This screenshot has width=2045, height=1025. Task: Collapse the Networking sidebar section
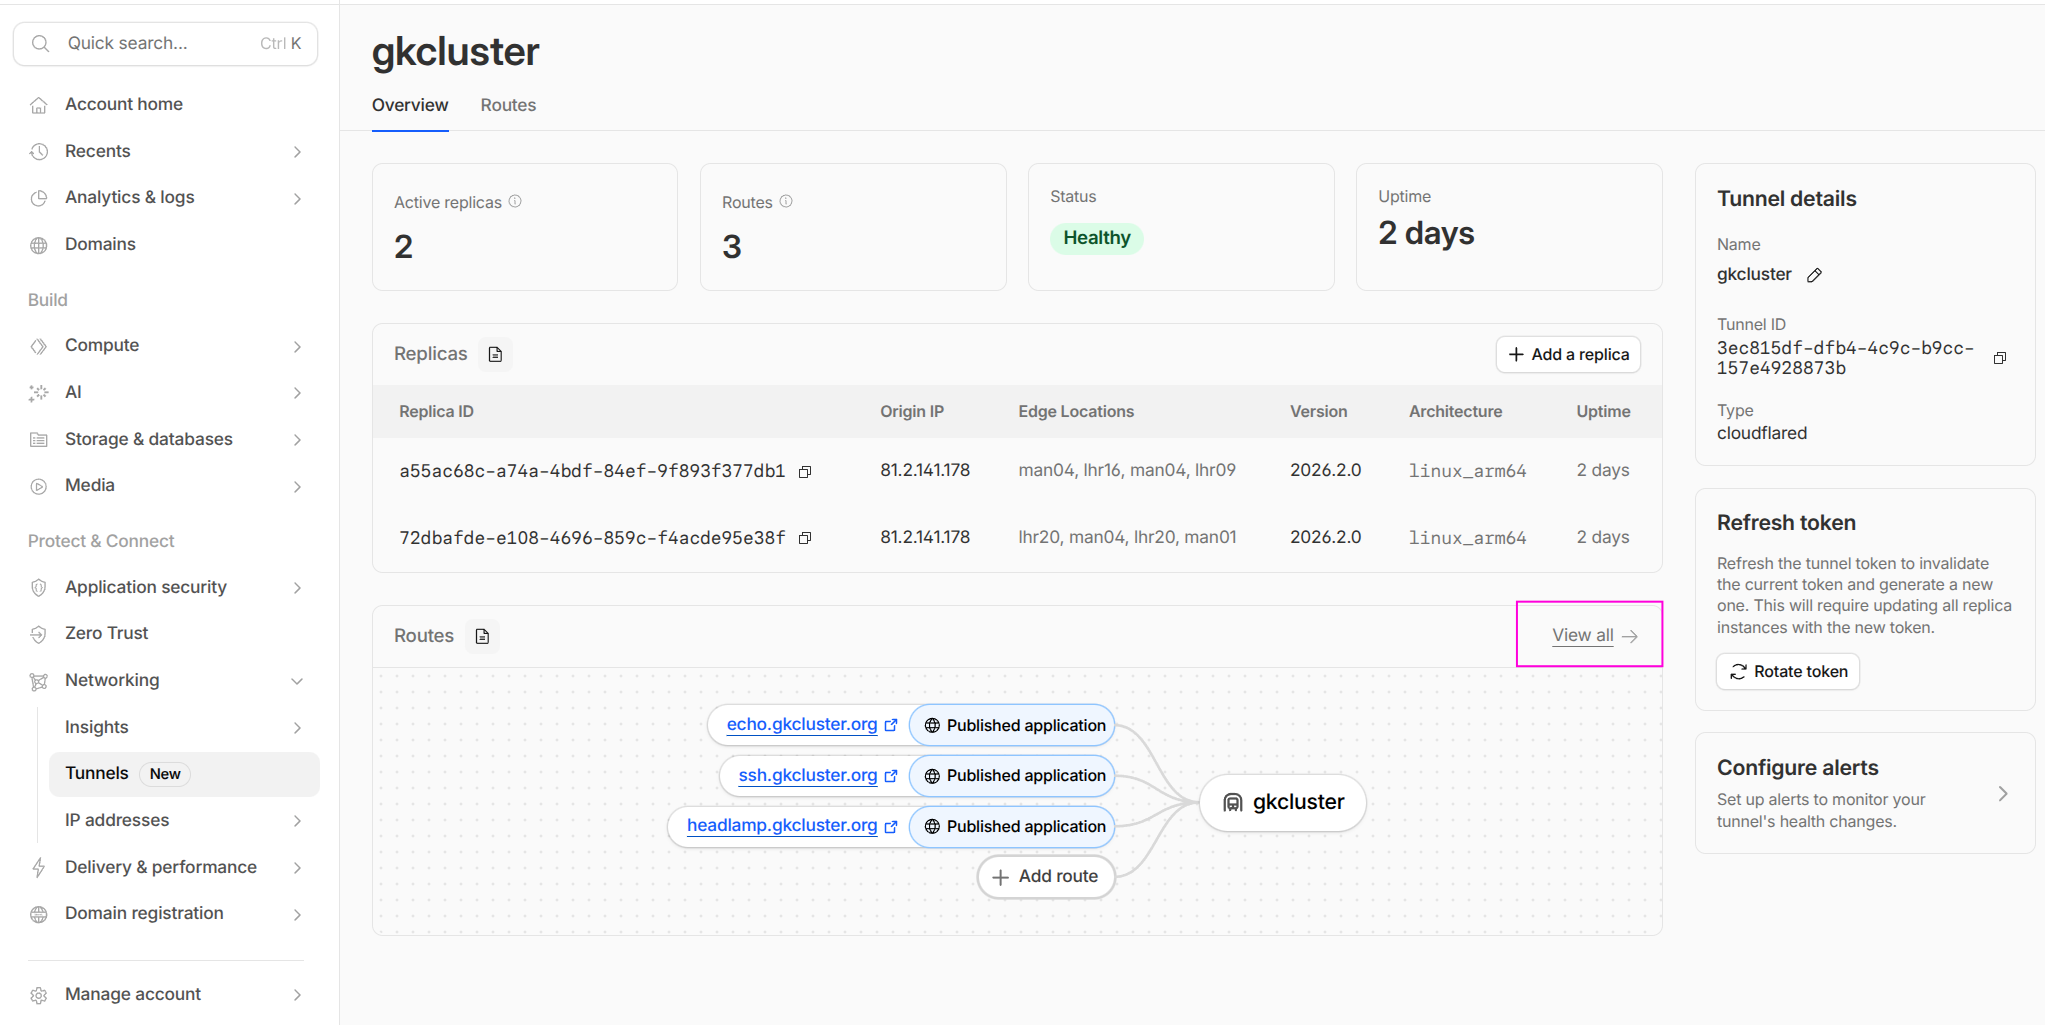click(x=297, y=681)
